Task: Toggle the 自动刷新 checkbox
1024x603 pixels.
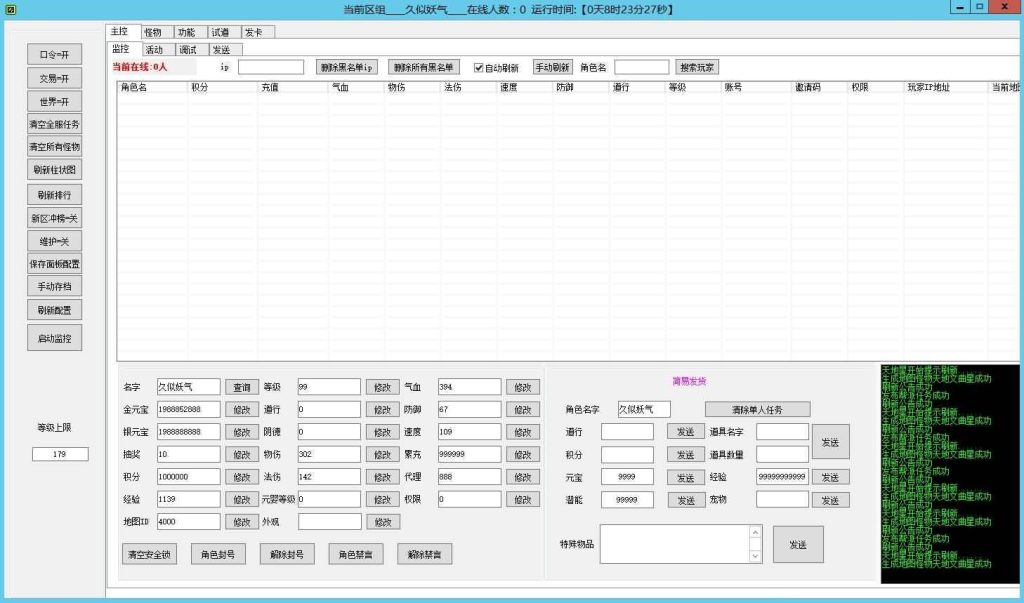Action: click(479, 68)
